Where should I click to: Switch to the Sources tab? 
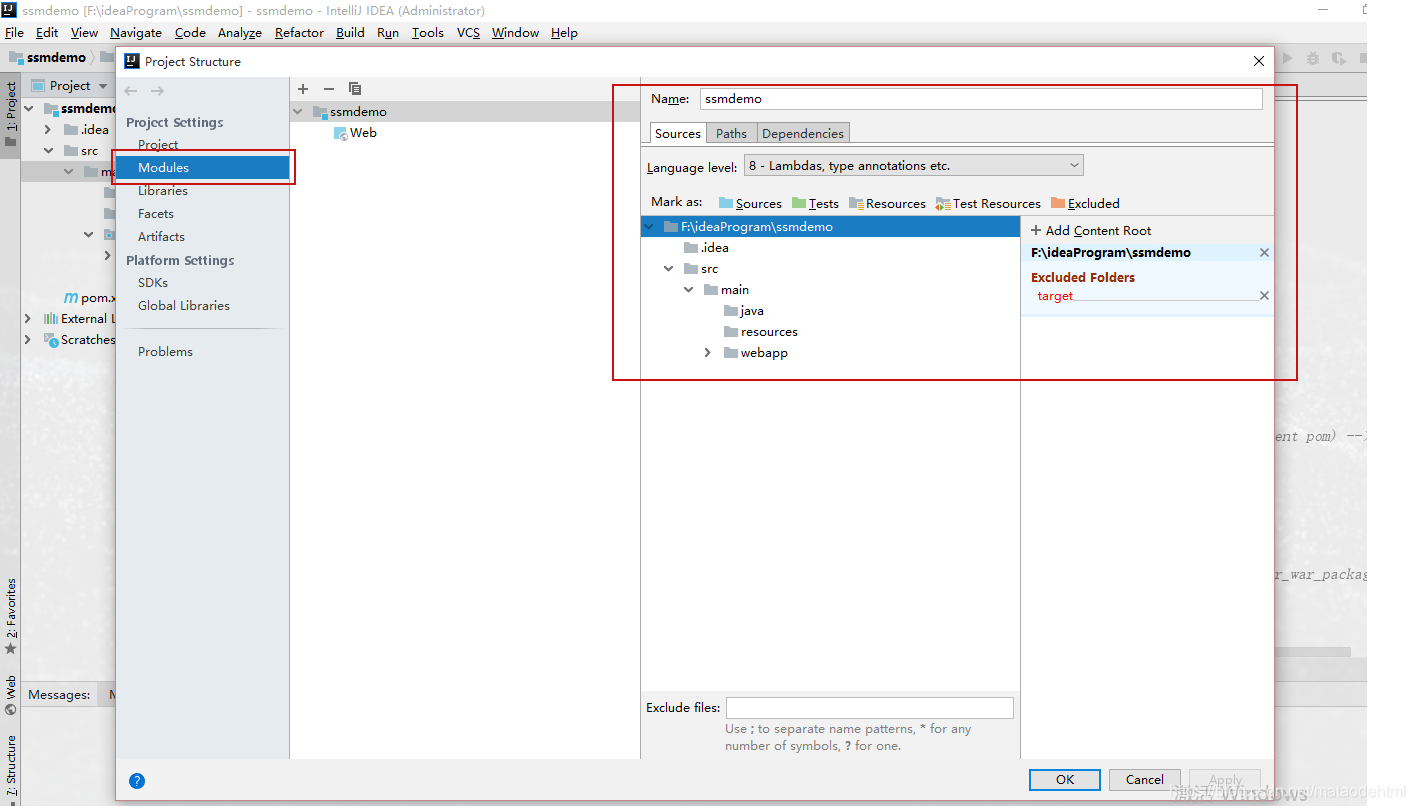pyautogui.click(x=678, y=134)
